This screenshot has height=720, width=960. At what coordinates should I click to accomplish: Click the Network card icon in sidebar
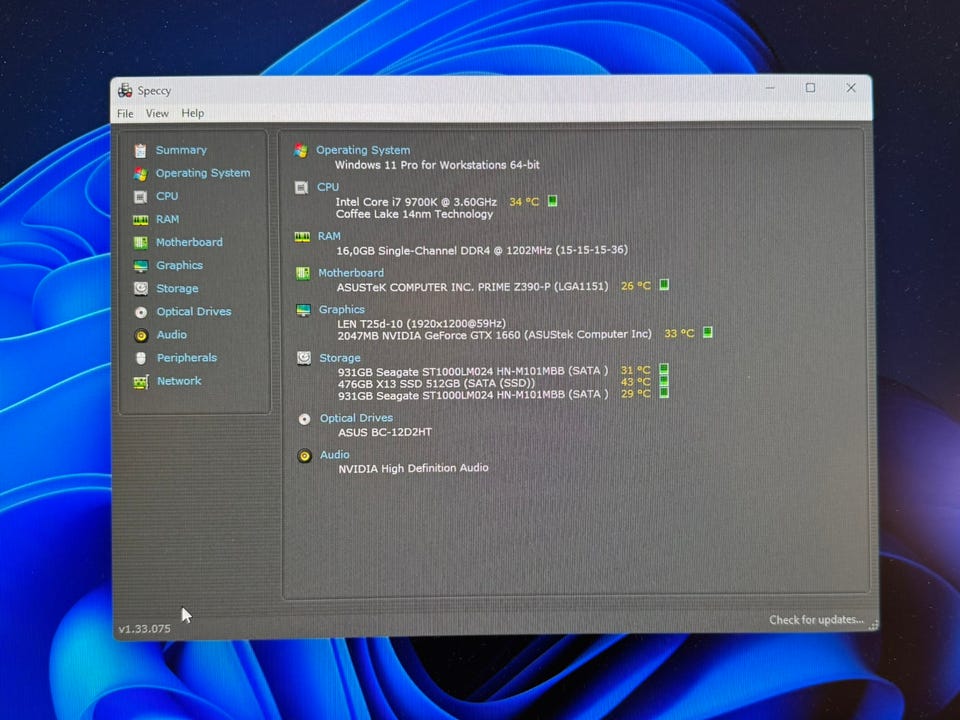pos(141,382)
